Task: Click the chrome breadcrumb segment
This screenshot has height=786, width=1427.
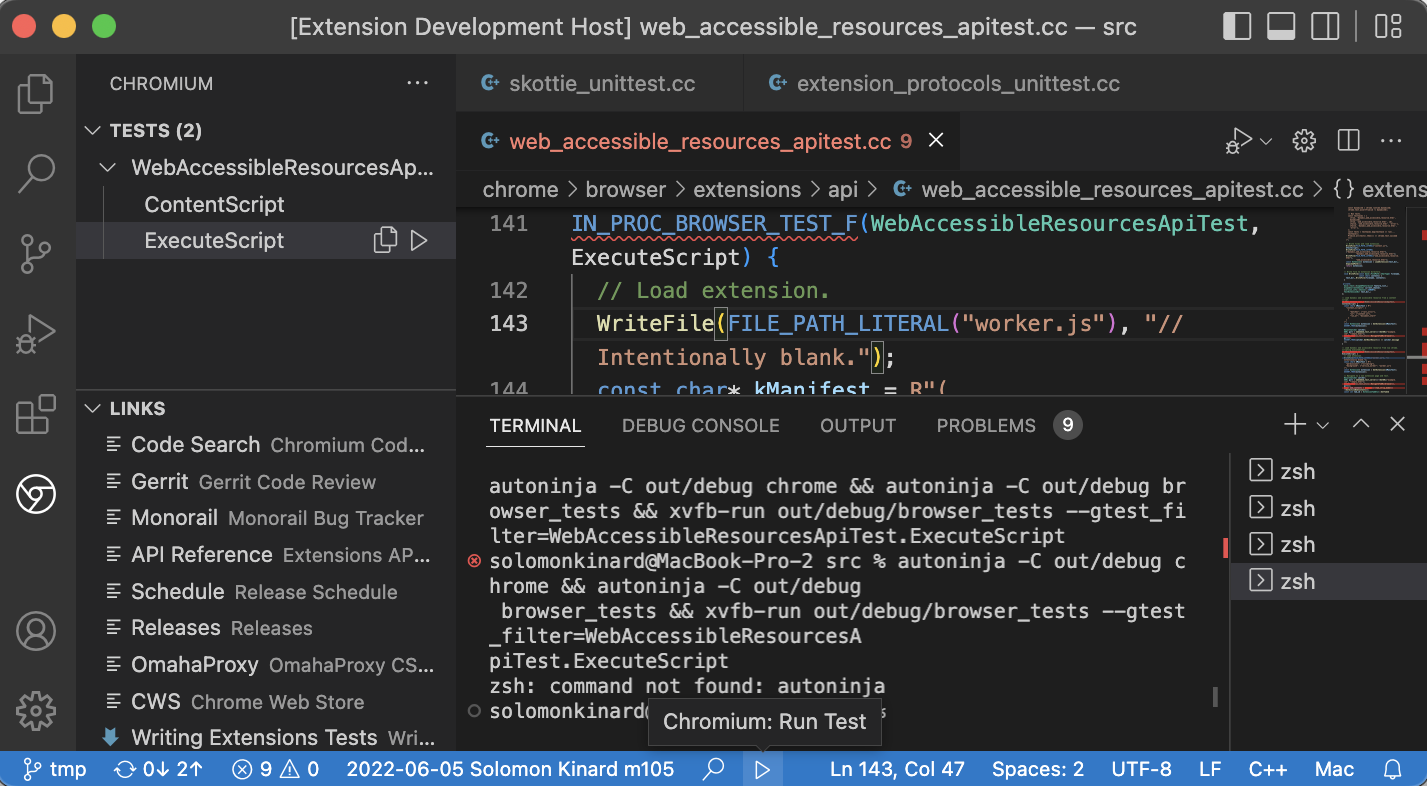Action: [520, 189]
